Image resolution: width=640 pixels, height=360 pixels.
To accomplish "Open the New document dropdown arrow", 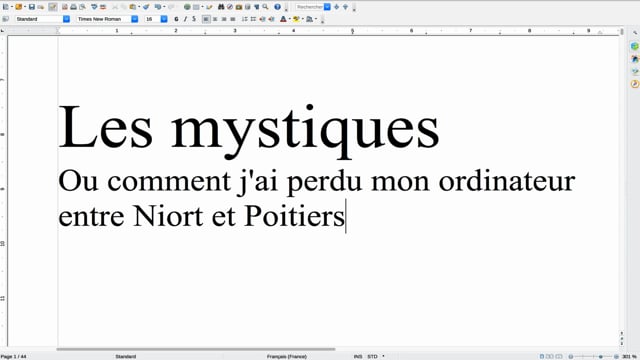I will click(12, 7).
